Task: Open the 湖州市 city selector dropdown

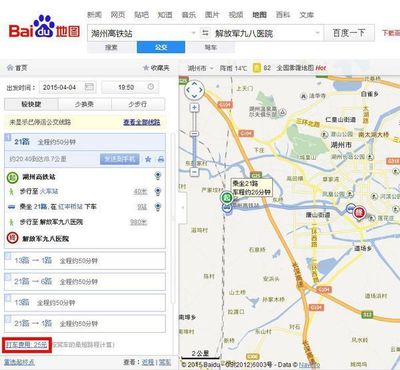Action: (x=200, y=68)
